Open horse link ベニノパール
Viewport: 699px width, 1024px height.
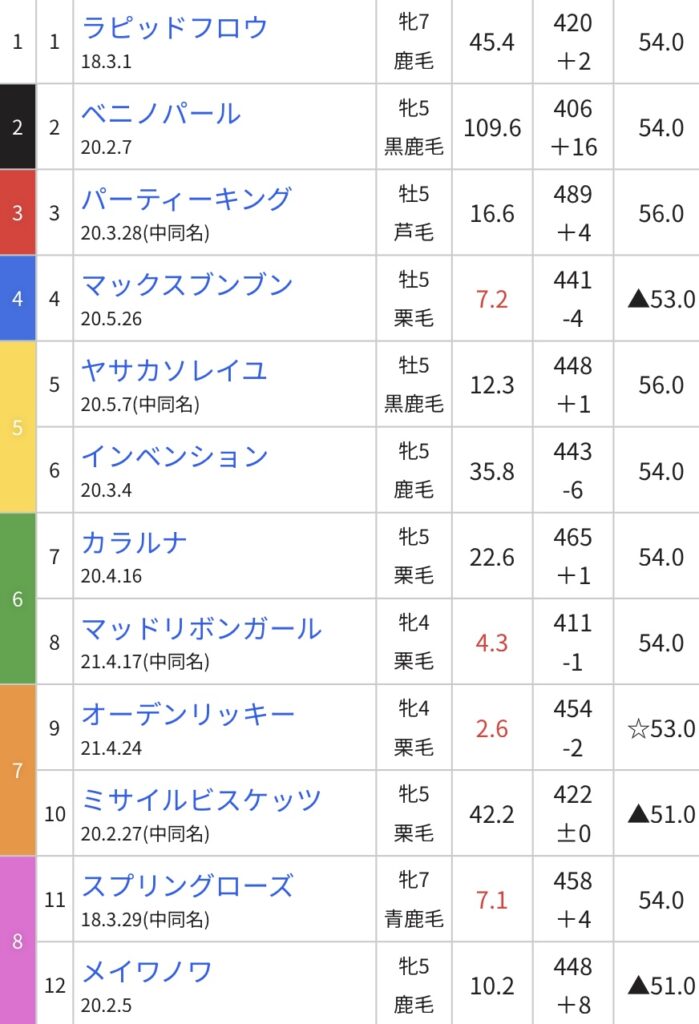(161, 113)
